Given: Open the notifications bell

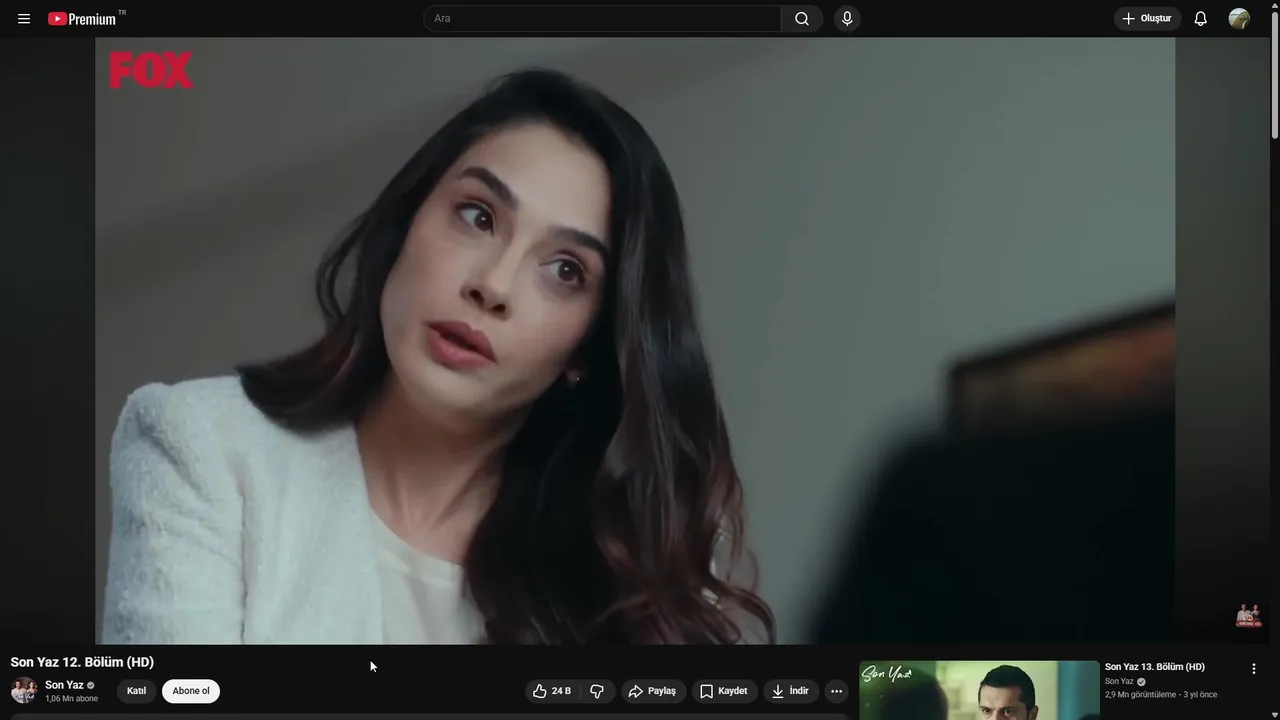Looking at the screenshot, I should coord(1201,19).
